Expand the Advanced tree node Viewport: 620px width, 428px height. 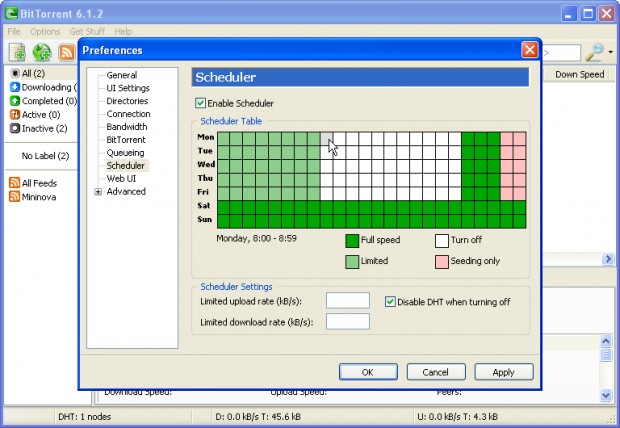pyautogui.click(x=98, y=192)
